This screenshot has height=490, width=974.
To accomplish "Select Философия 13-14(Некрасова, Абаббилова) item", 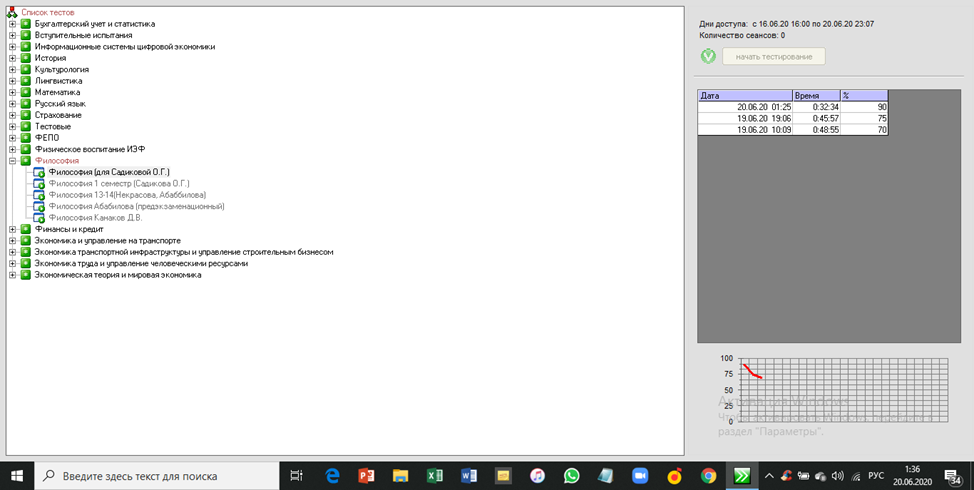I will coord(127,195).
